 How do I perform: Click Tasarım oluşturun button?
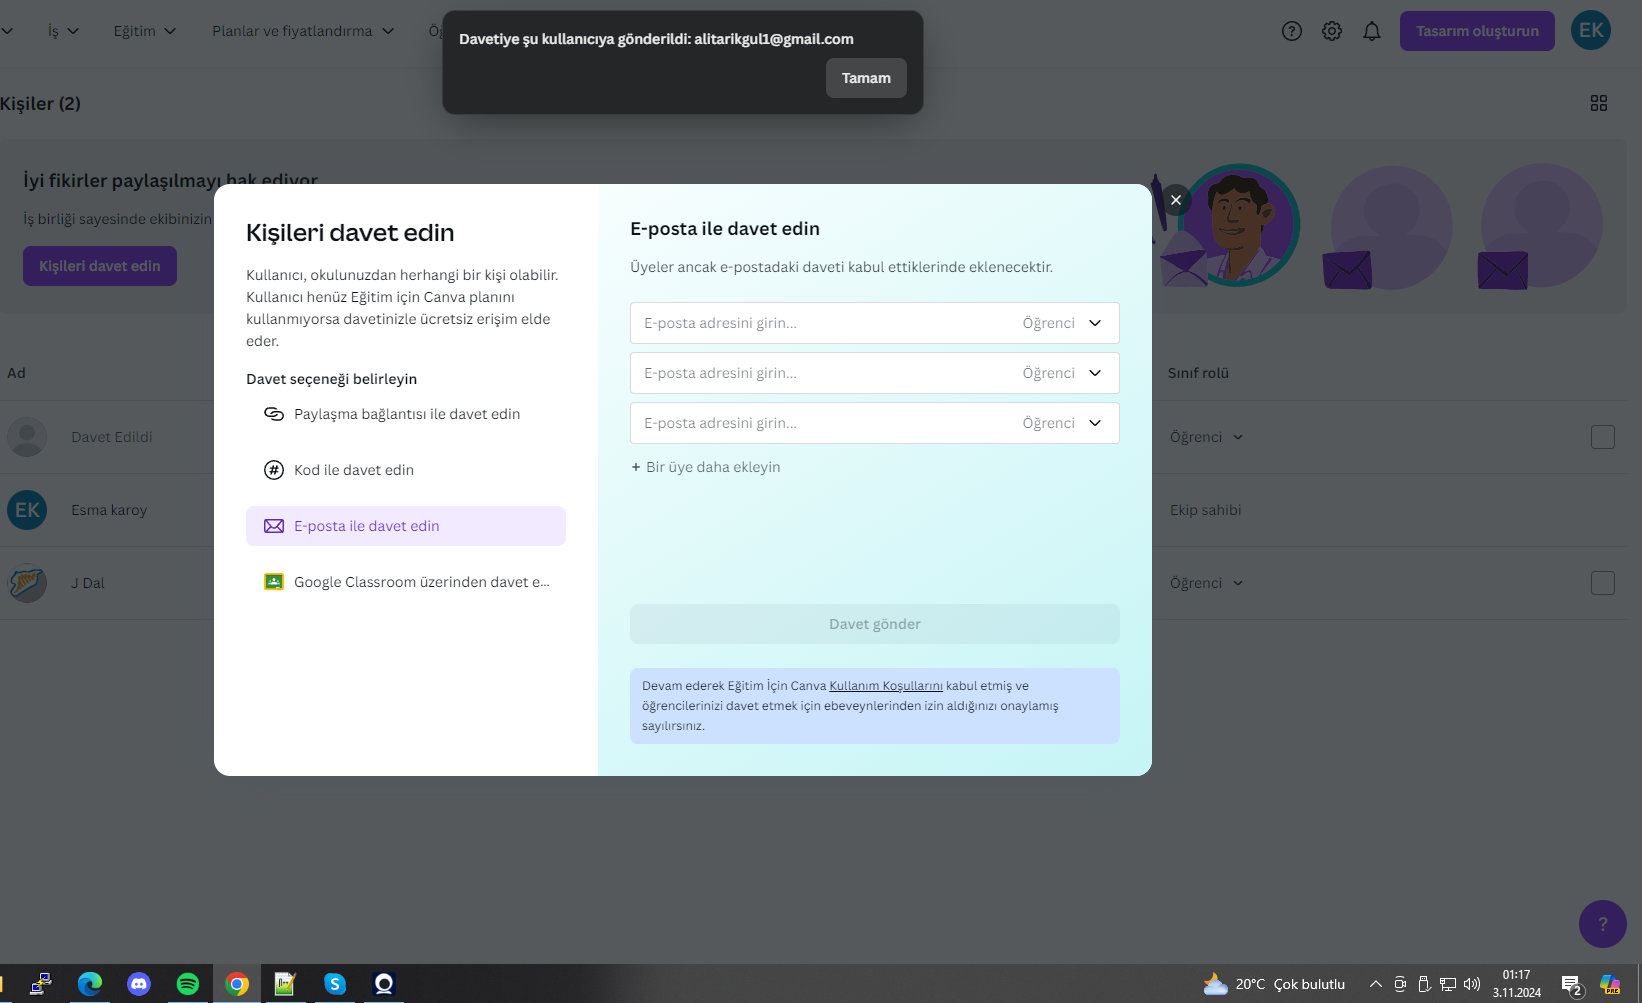click(x=1477, y=31)
